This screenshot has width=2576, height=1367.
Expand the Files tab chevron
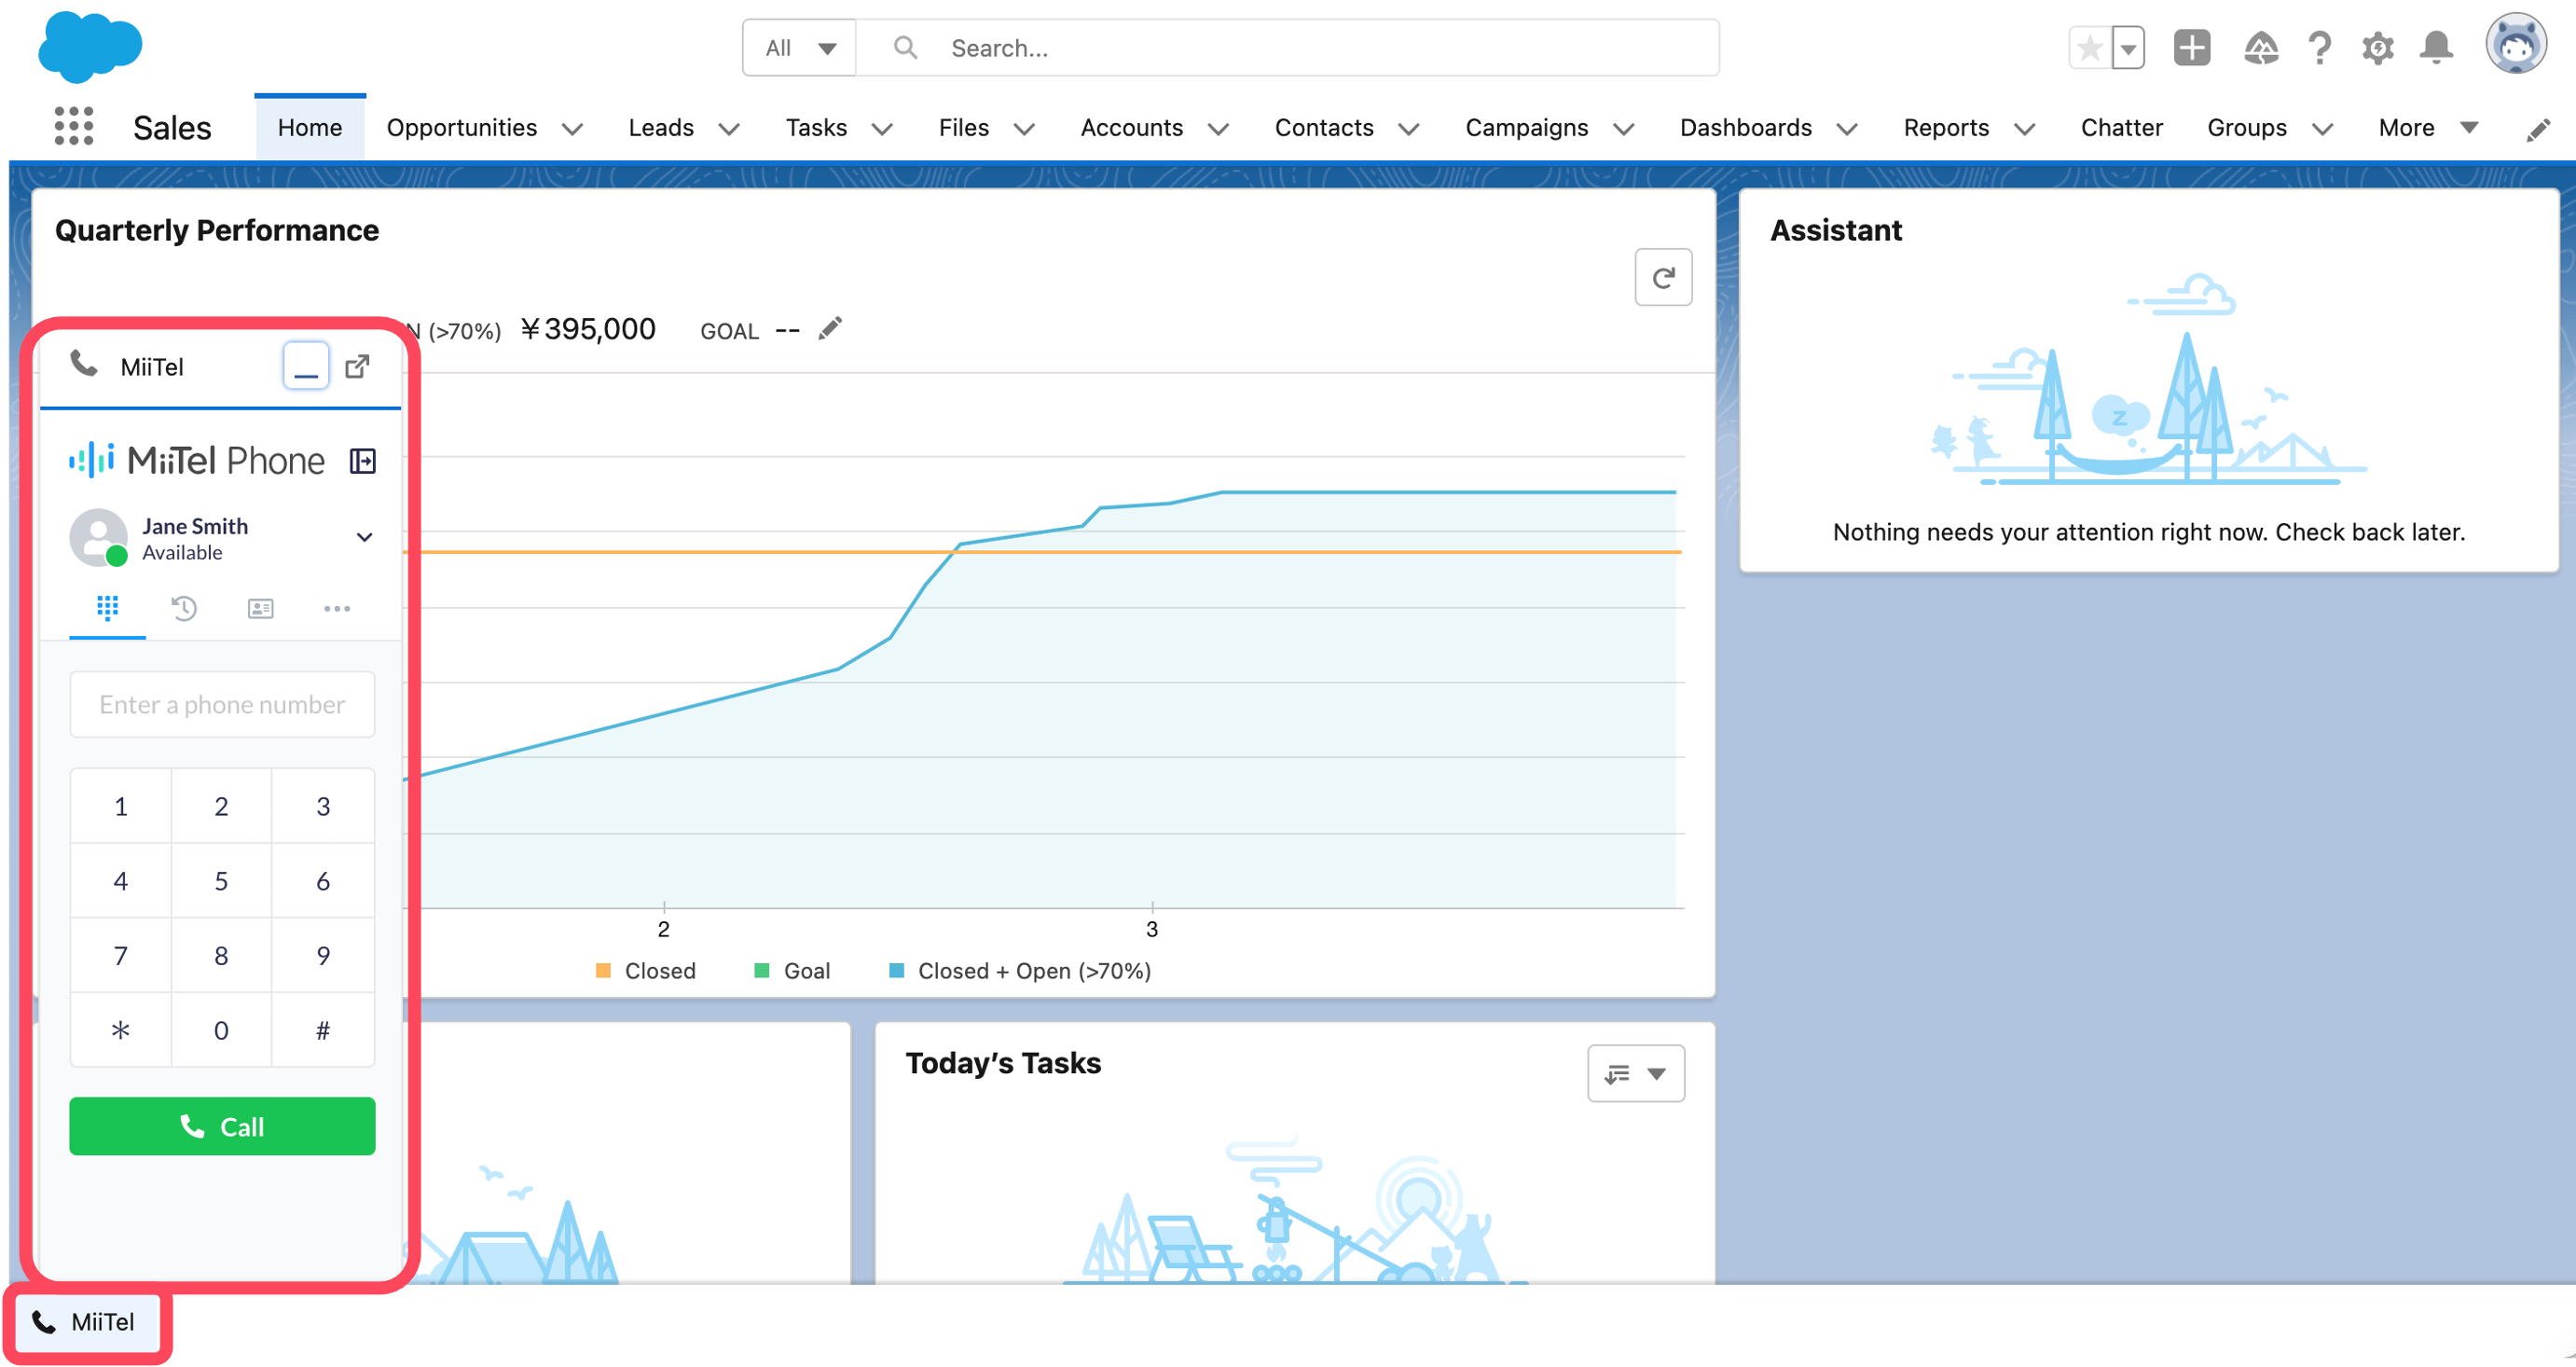click(1024, 129)
